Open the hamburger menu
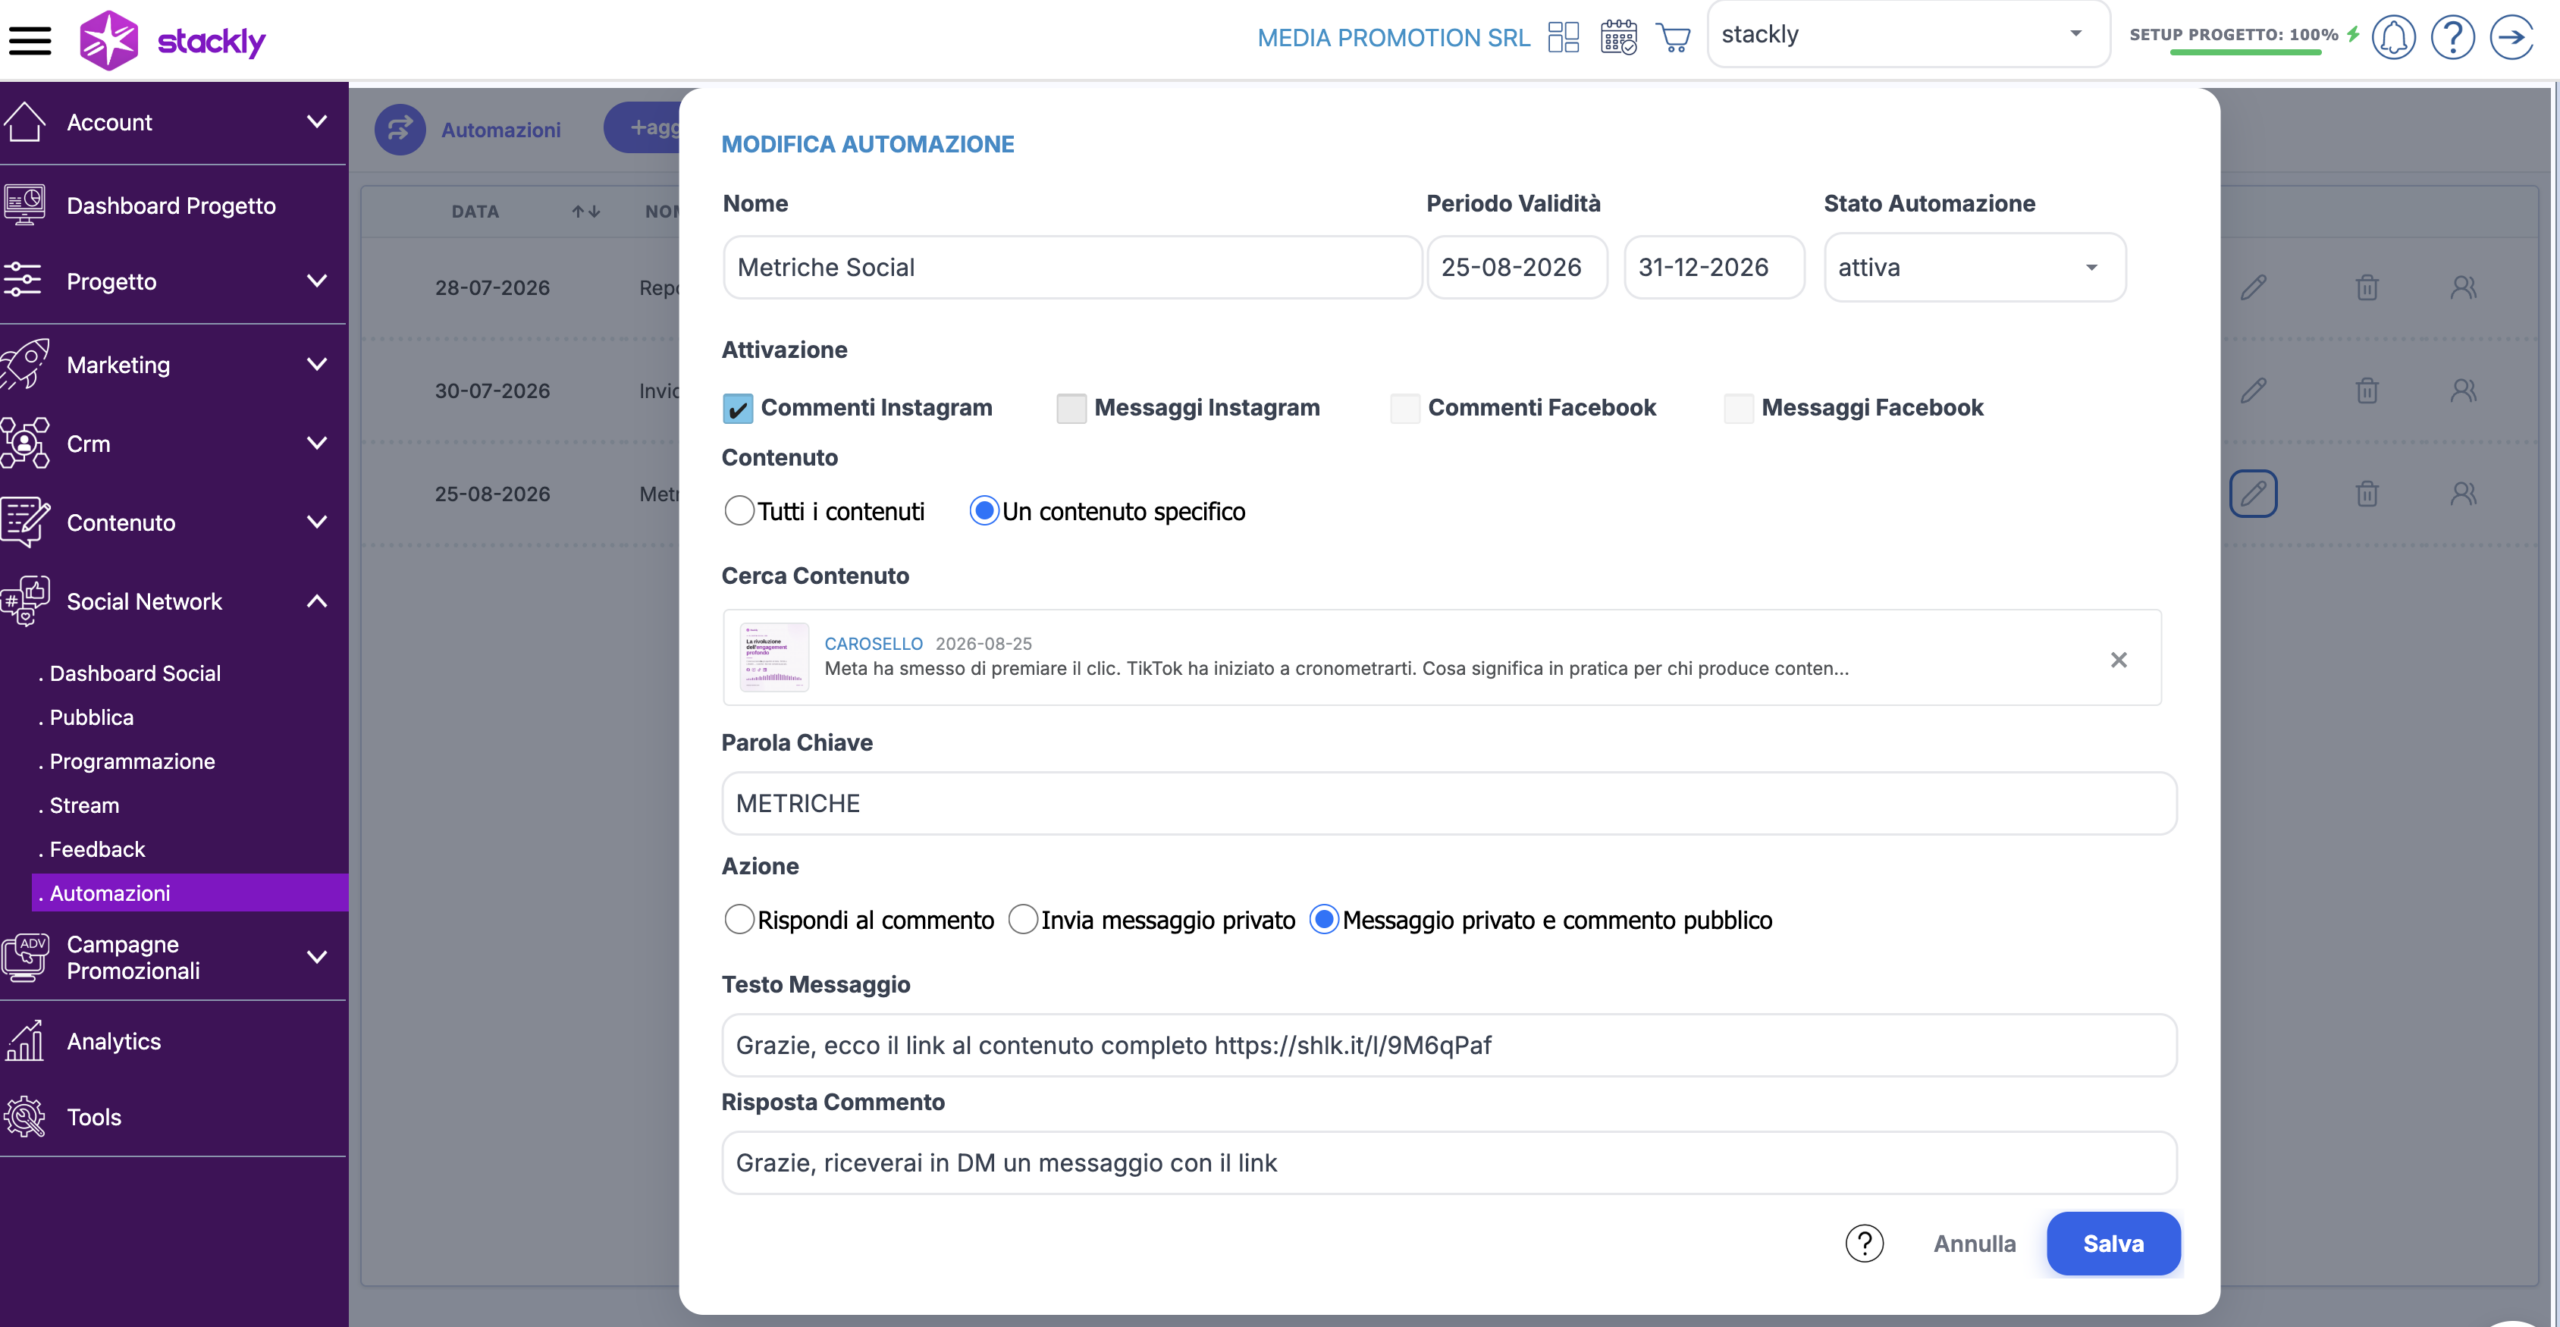 click(x=30, y=41)
